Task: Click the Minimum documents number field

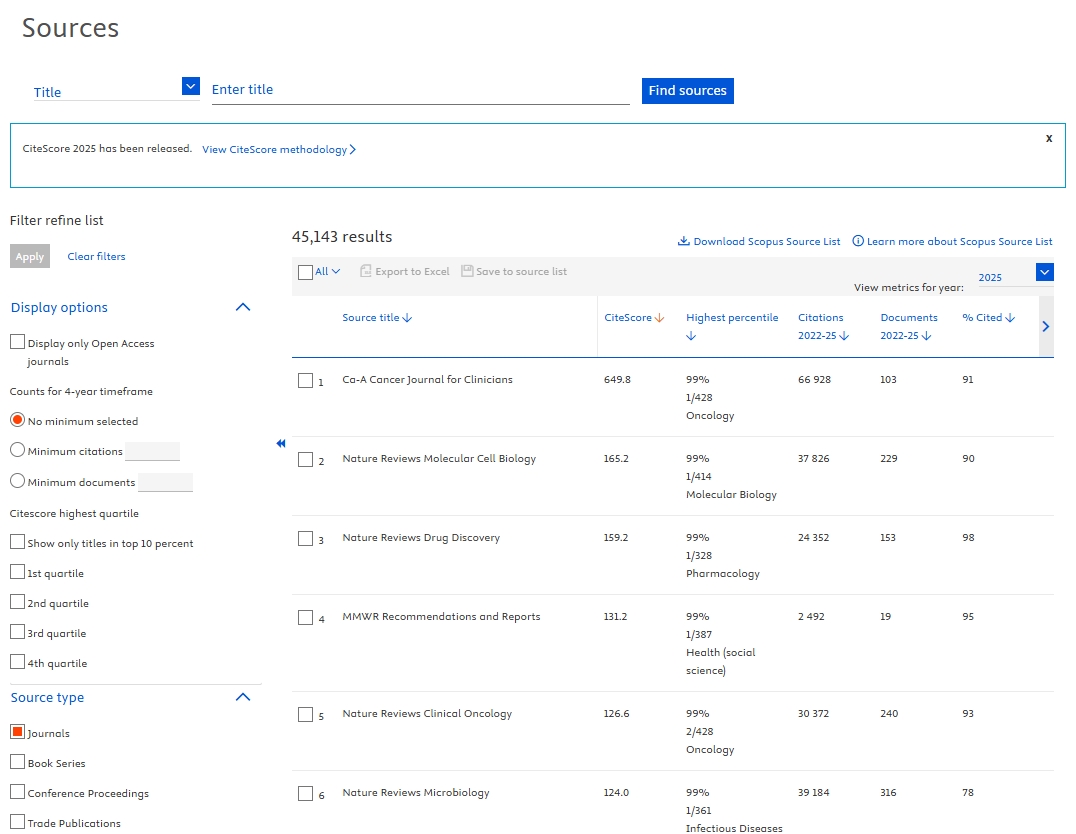Action: click(x=165, y=482)
